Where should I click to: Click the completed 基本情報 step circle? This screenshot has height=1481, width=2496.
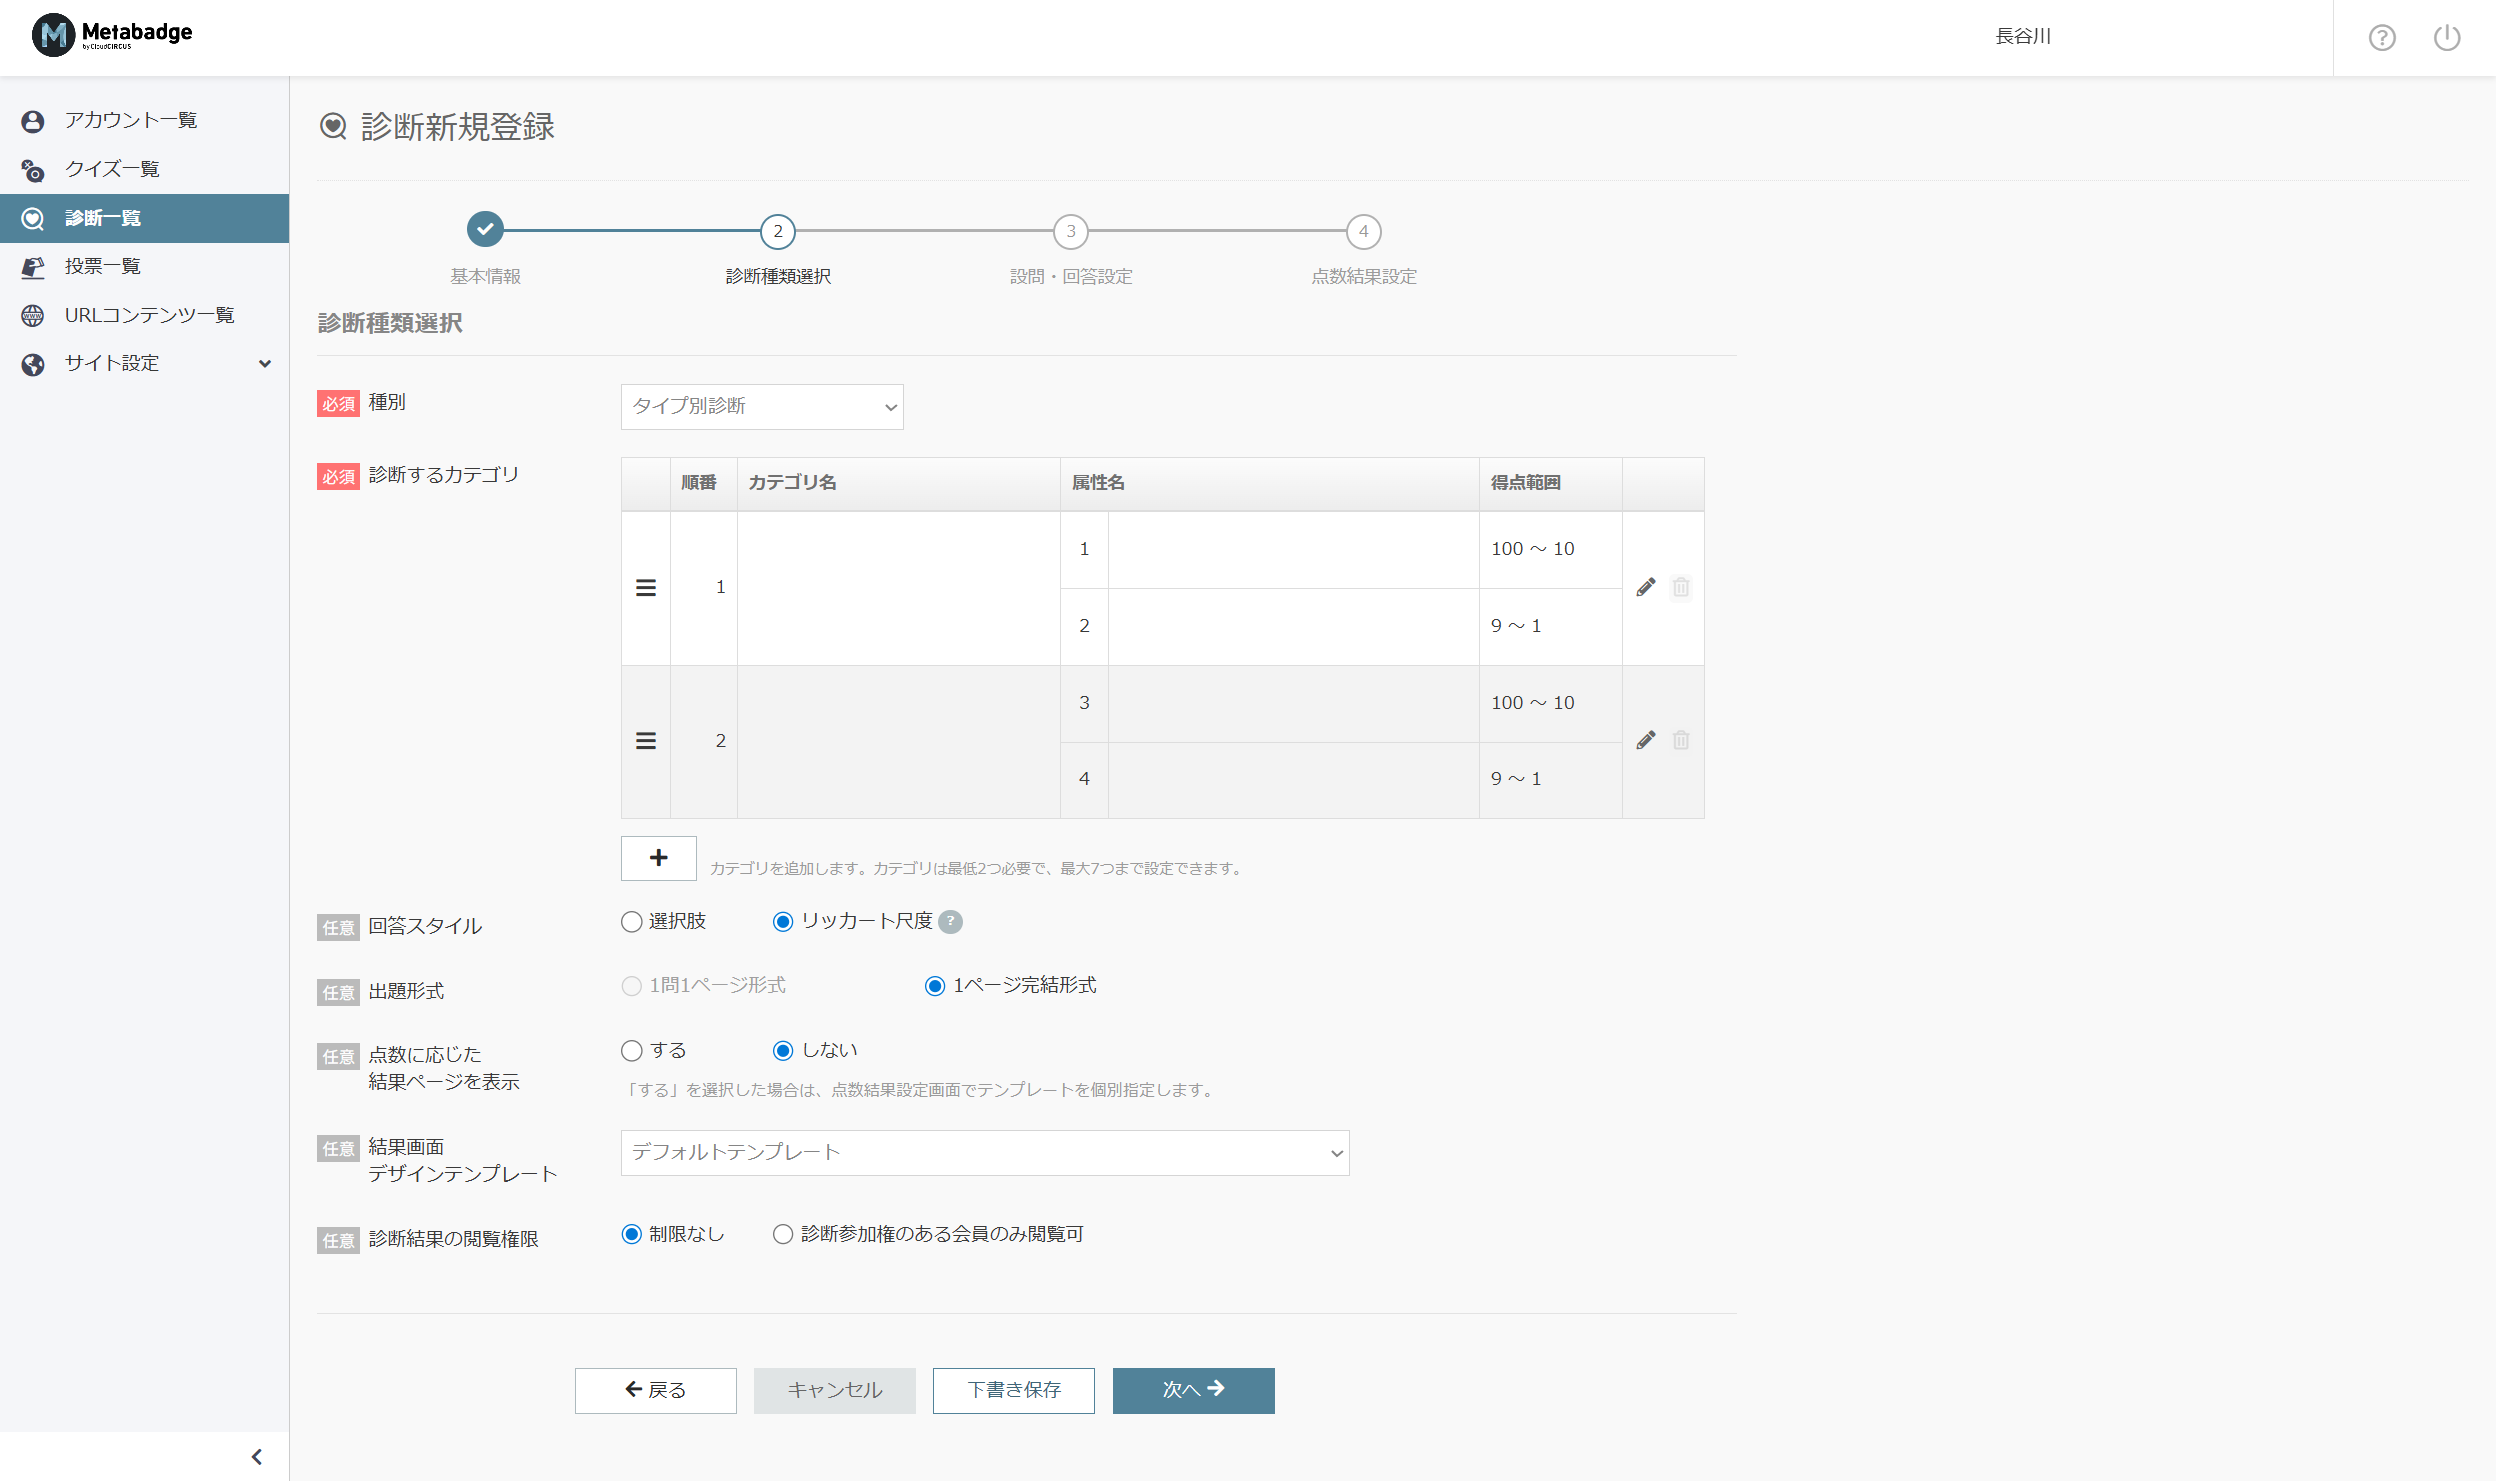(x=485, y=230)
